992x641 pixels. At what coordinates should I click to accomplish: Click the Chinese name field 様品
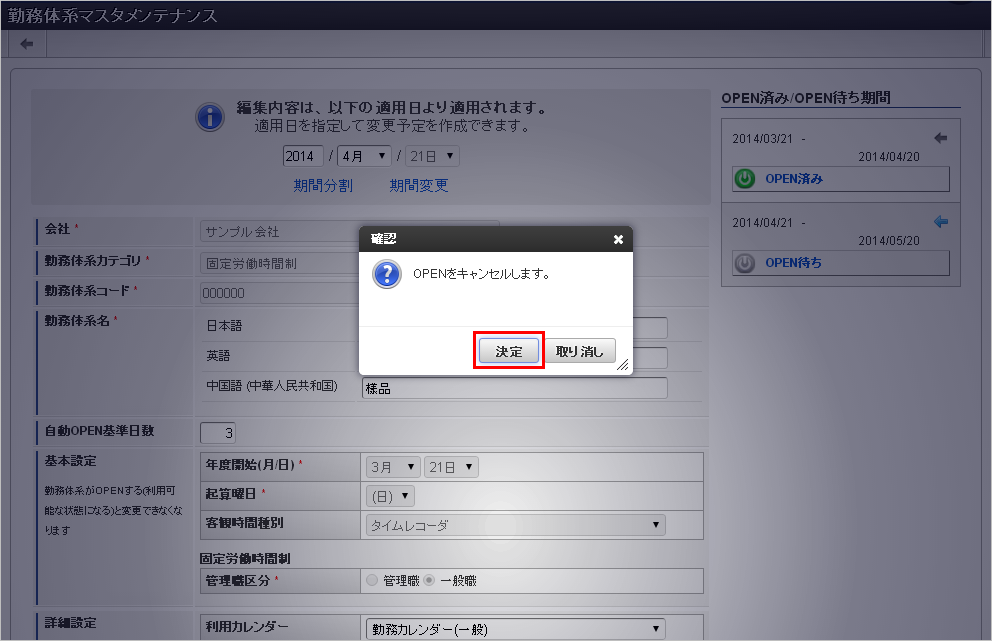click(514, 388)
